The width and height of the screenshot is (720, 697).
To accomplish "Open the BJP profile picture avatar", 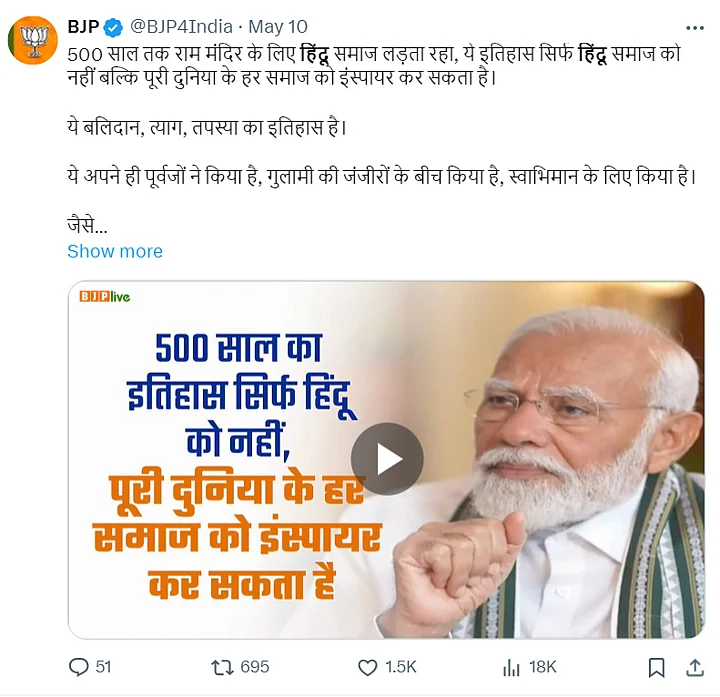I will pos(30,39).
